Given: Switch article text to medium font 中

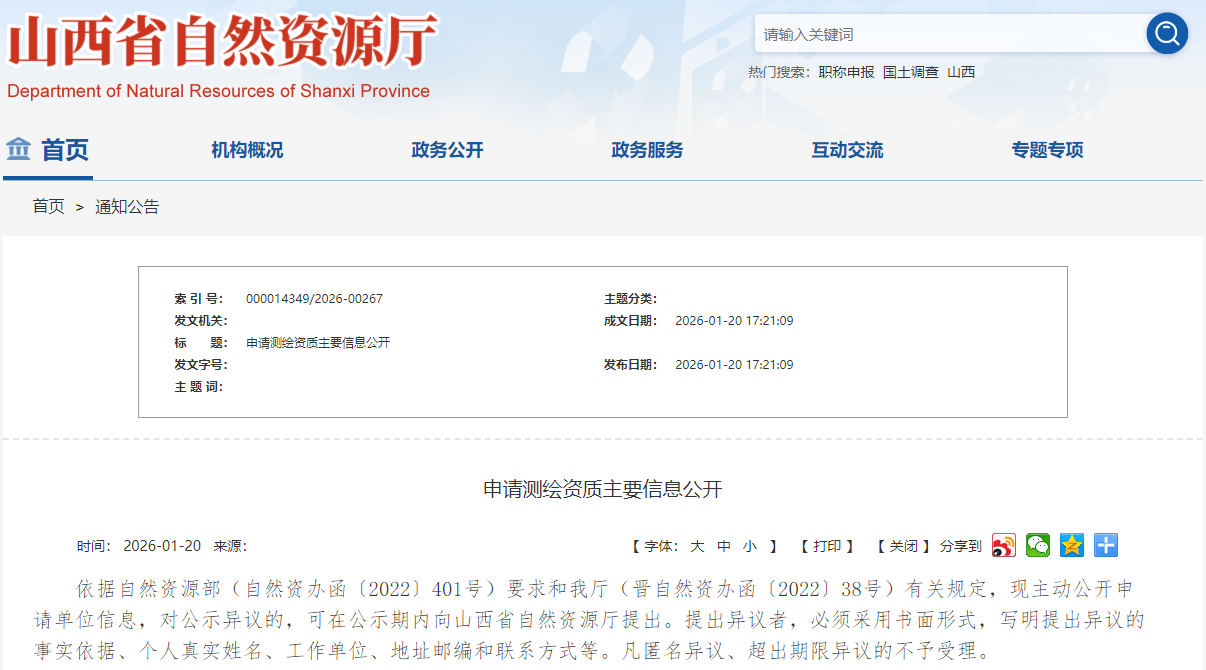Looking at the screenshot, I should point(724,546).
